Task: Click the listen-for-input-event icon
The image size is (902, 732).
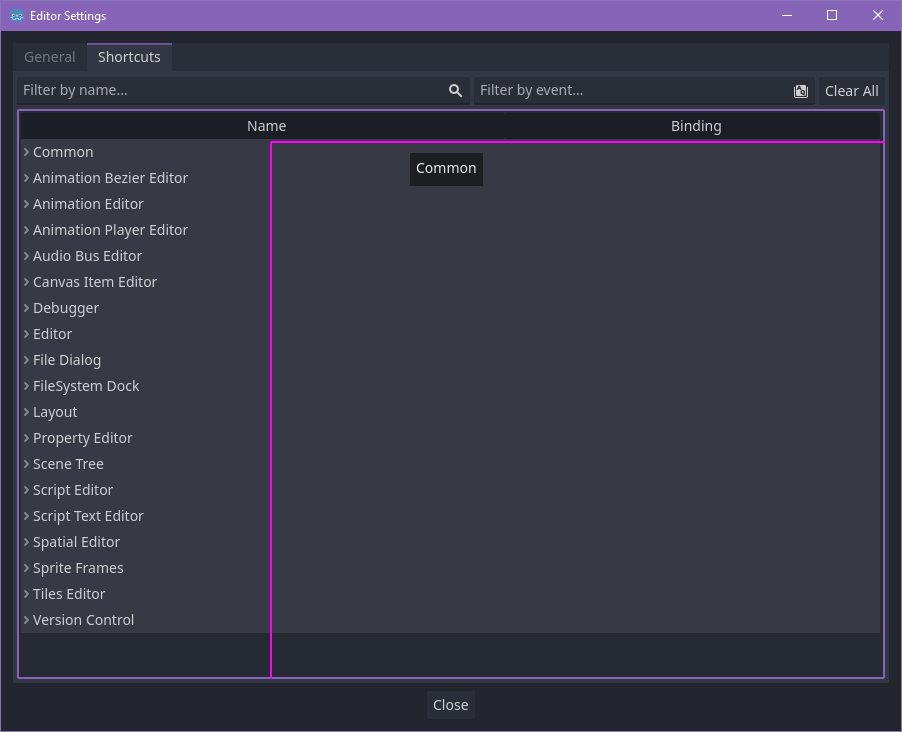Action: [x=800, y=90]
